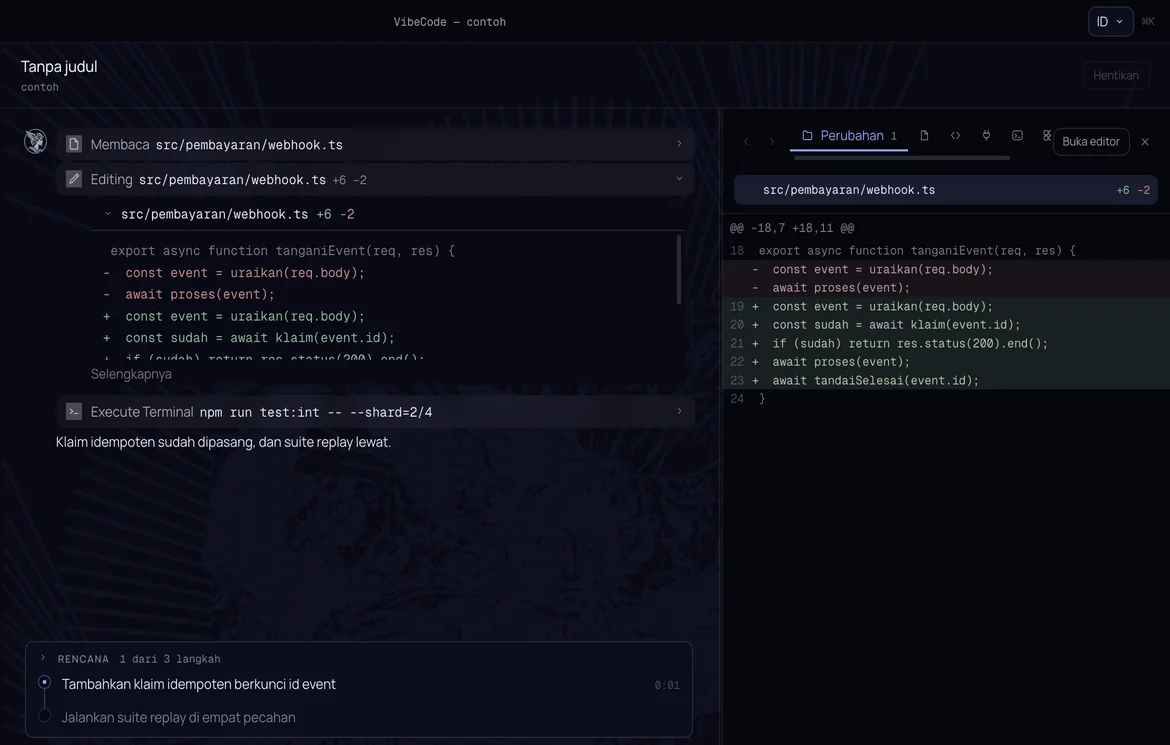Click the contoh project subtitle
Viewport: 1170px width, 745px height.
40,87
